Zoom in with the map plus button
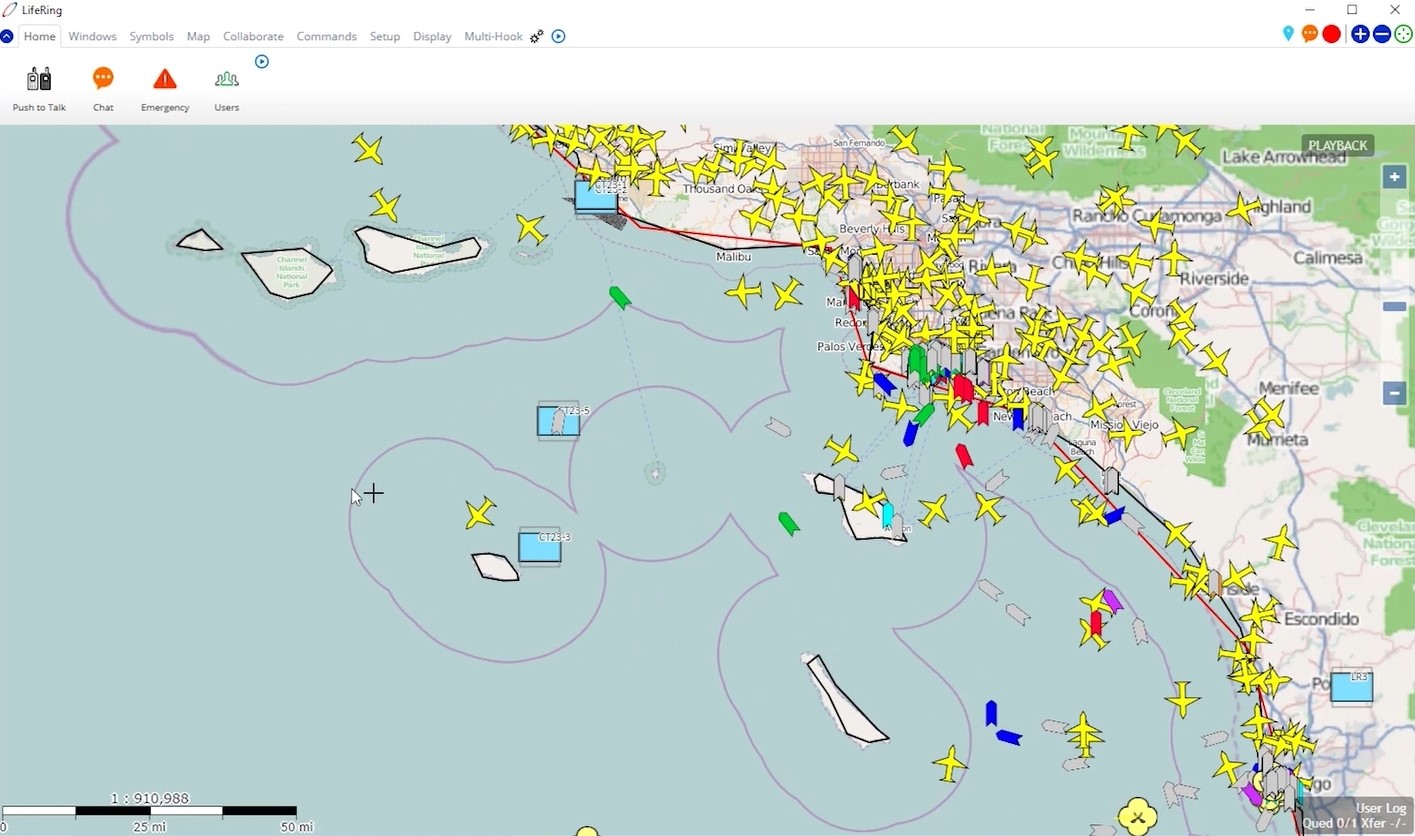This screenshot has height=836, width=1415. click(1395, 178)
